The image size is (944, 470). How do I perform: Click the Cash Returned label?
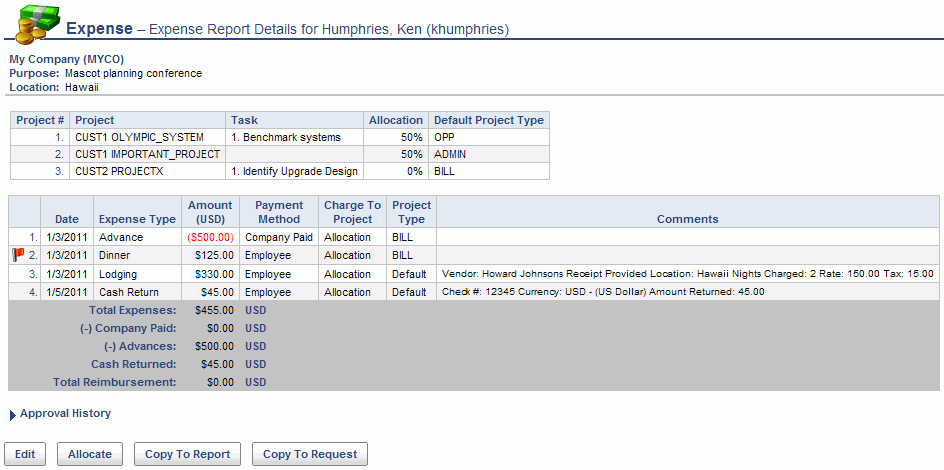click(x=134, y=365)
